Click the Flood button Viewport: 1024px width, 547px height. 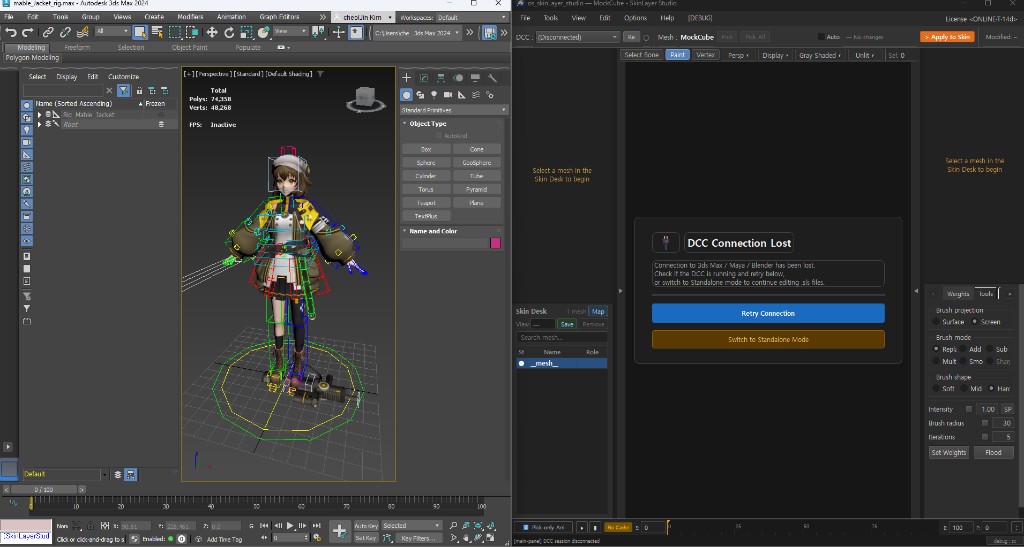pos(993,452)
